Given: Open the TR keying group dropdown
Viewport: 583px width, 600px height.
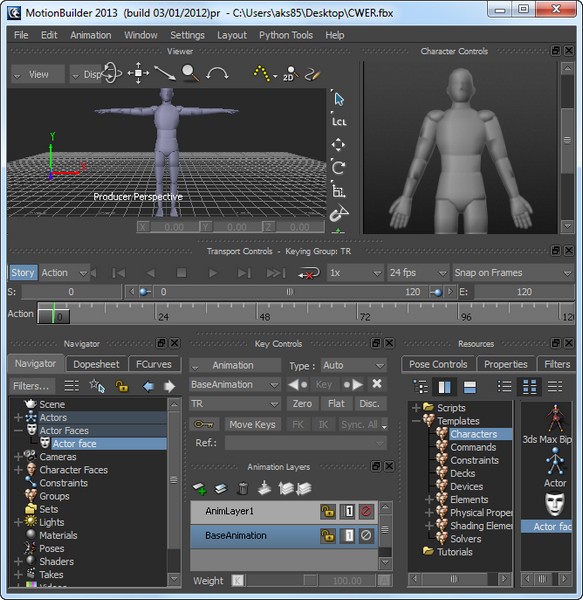Looking at the screenshot, I should click(235, 404).
